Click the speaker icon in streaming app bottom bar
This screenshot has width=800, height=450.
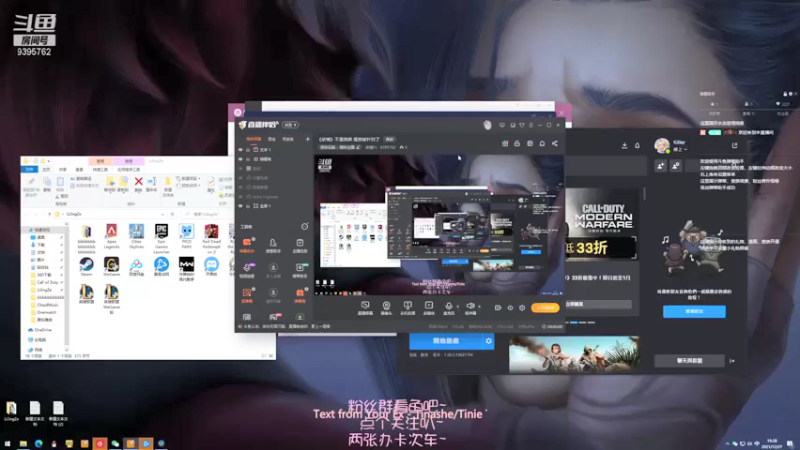(470, 308)
